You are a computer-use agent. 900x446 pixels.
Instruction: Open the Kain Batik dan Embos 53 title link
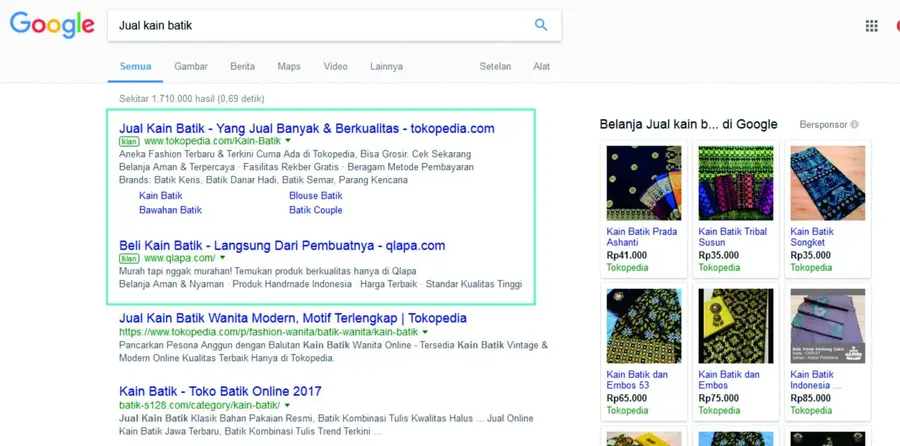(x=637, y=380)
